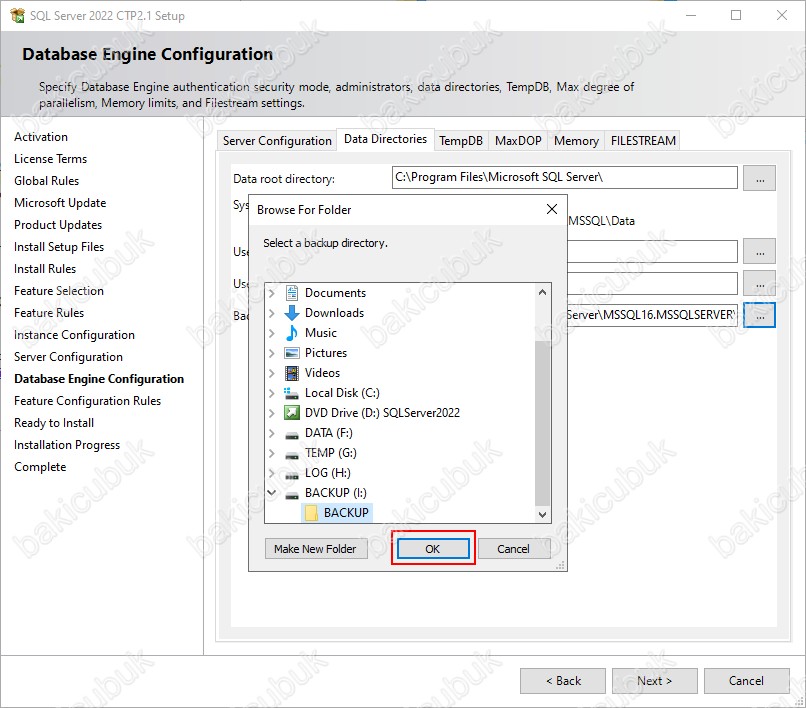
Task: Switch to the Memory tab
Action: pyautogui.click(x=576, y=141)
